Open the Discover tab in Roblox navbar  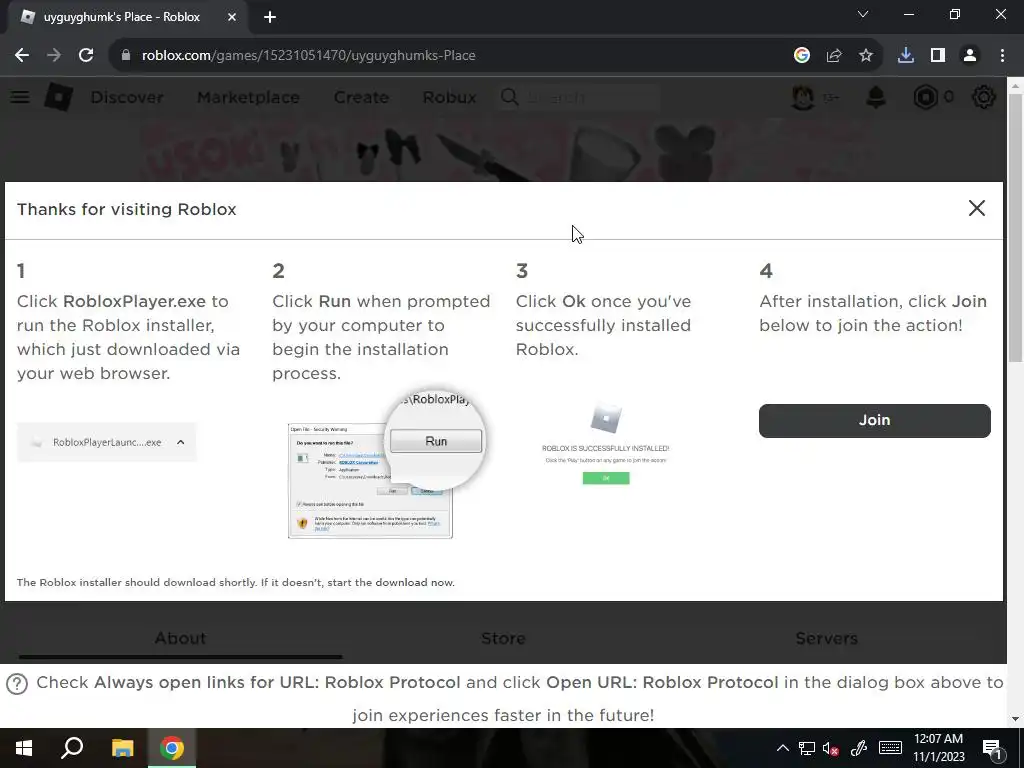[x=127, y=97]
